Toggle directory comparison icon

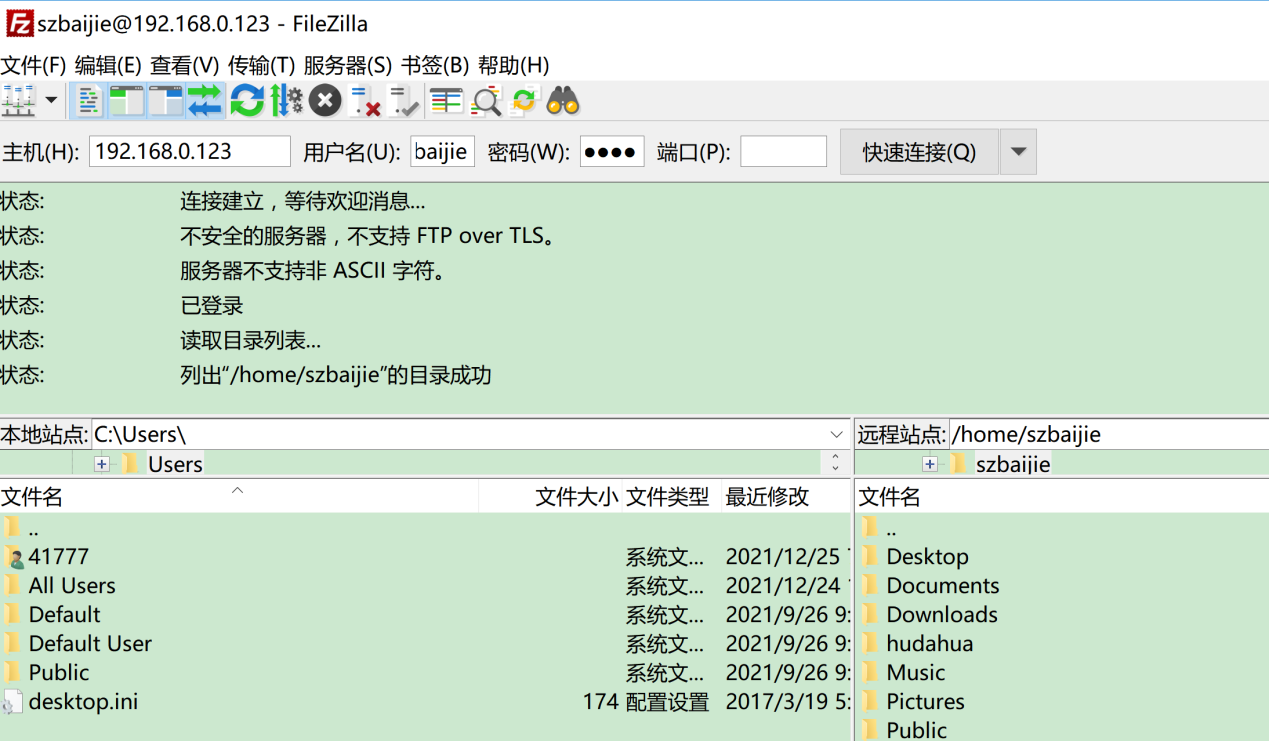tap(486, 101)
